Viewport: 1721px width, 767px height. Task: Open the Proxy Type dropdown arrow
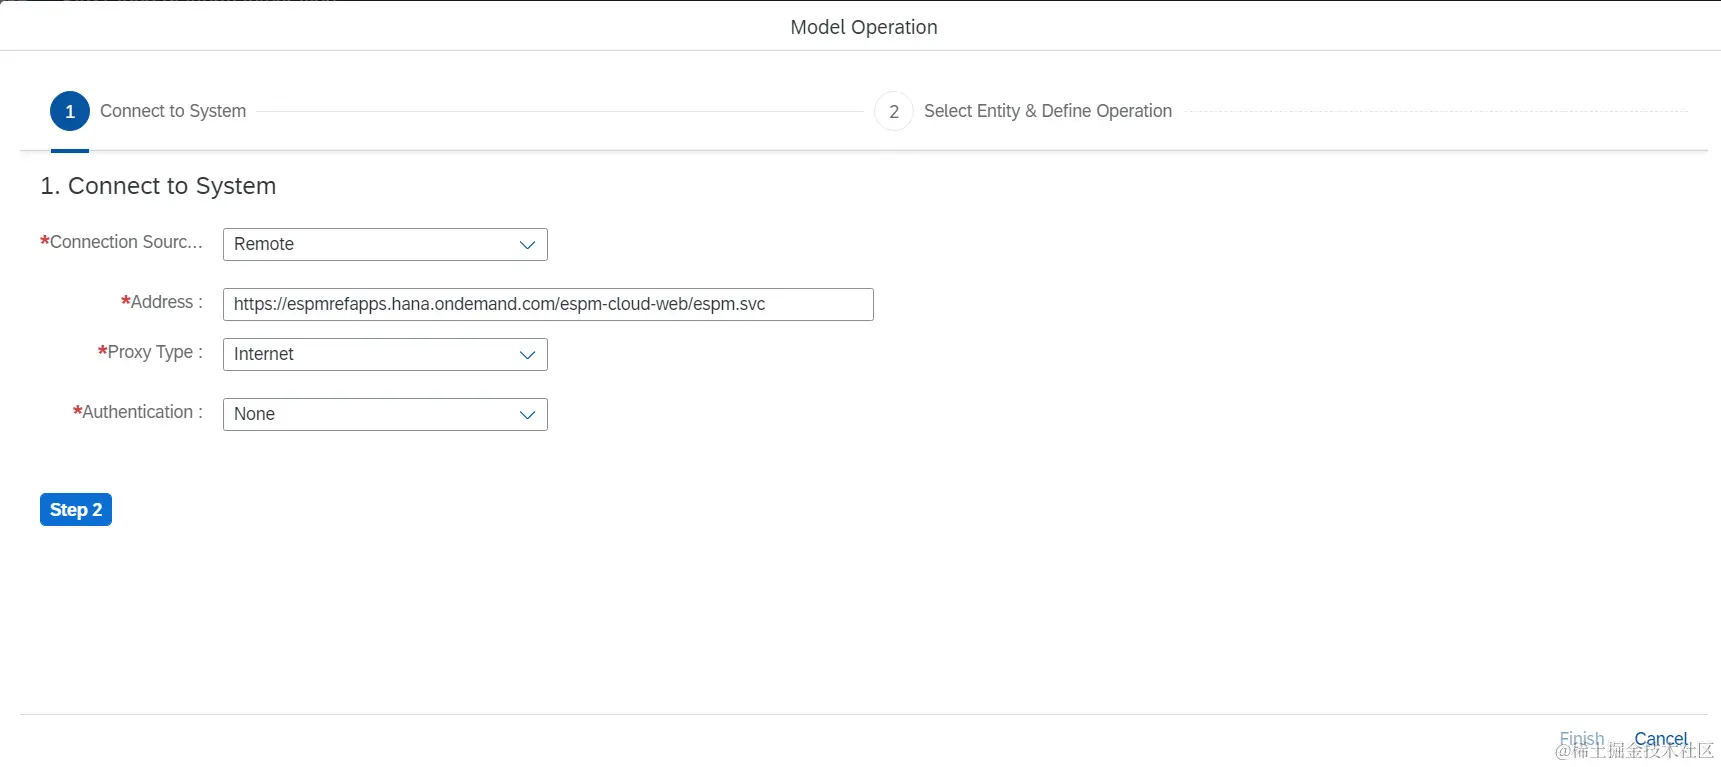point(527,355)
